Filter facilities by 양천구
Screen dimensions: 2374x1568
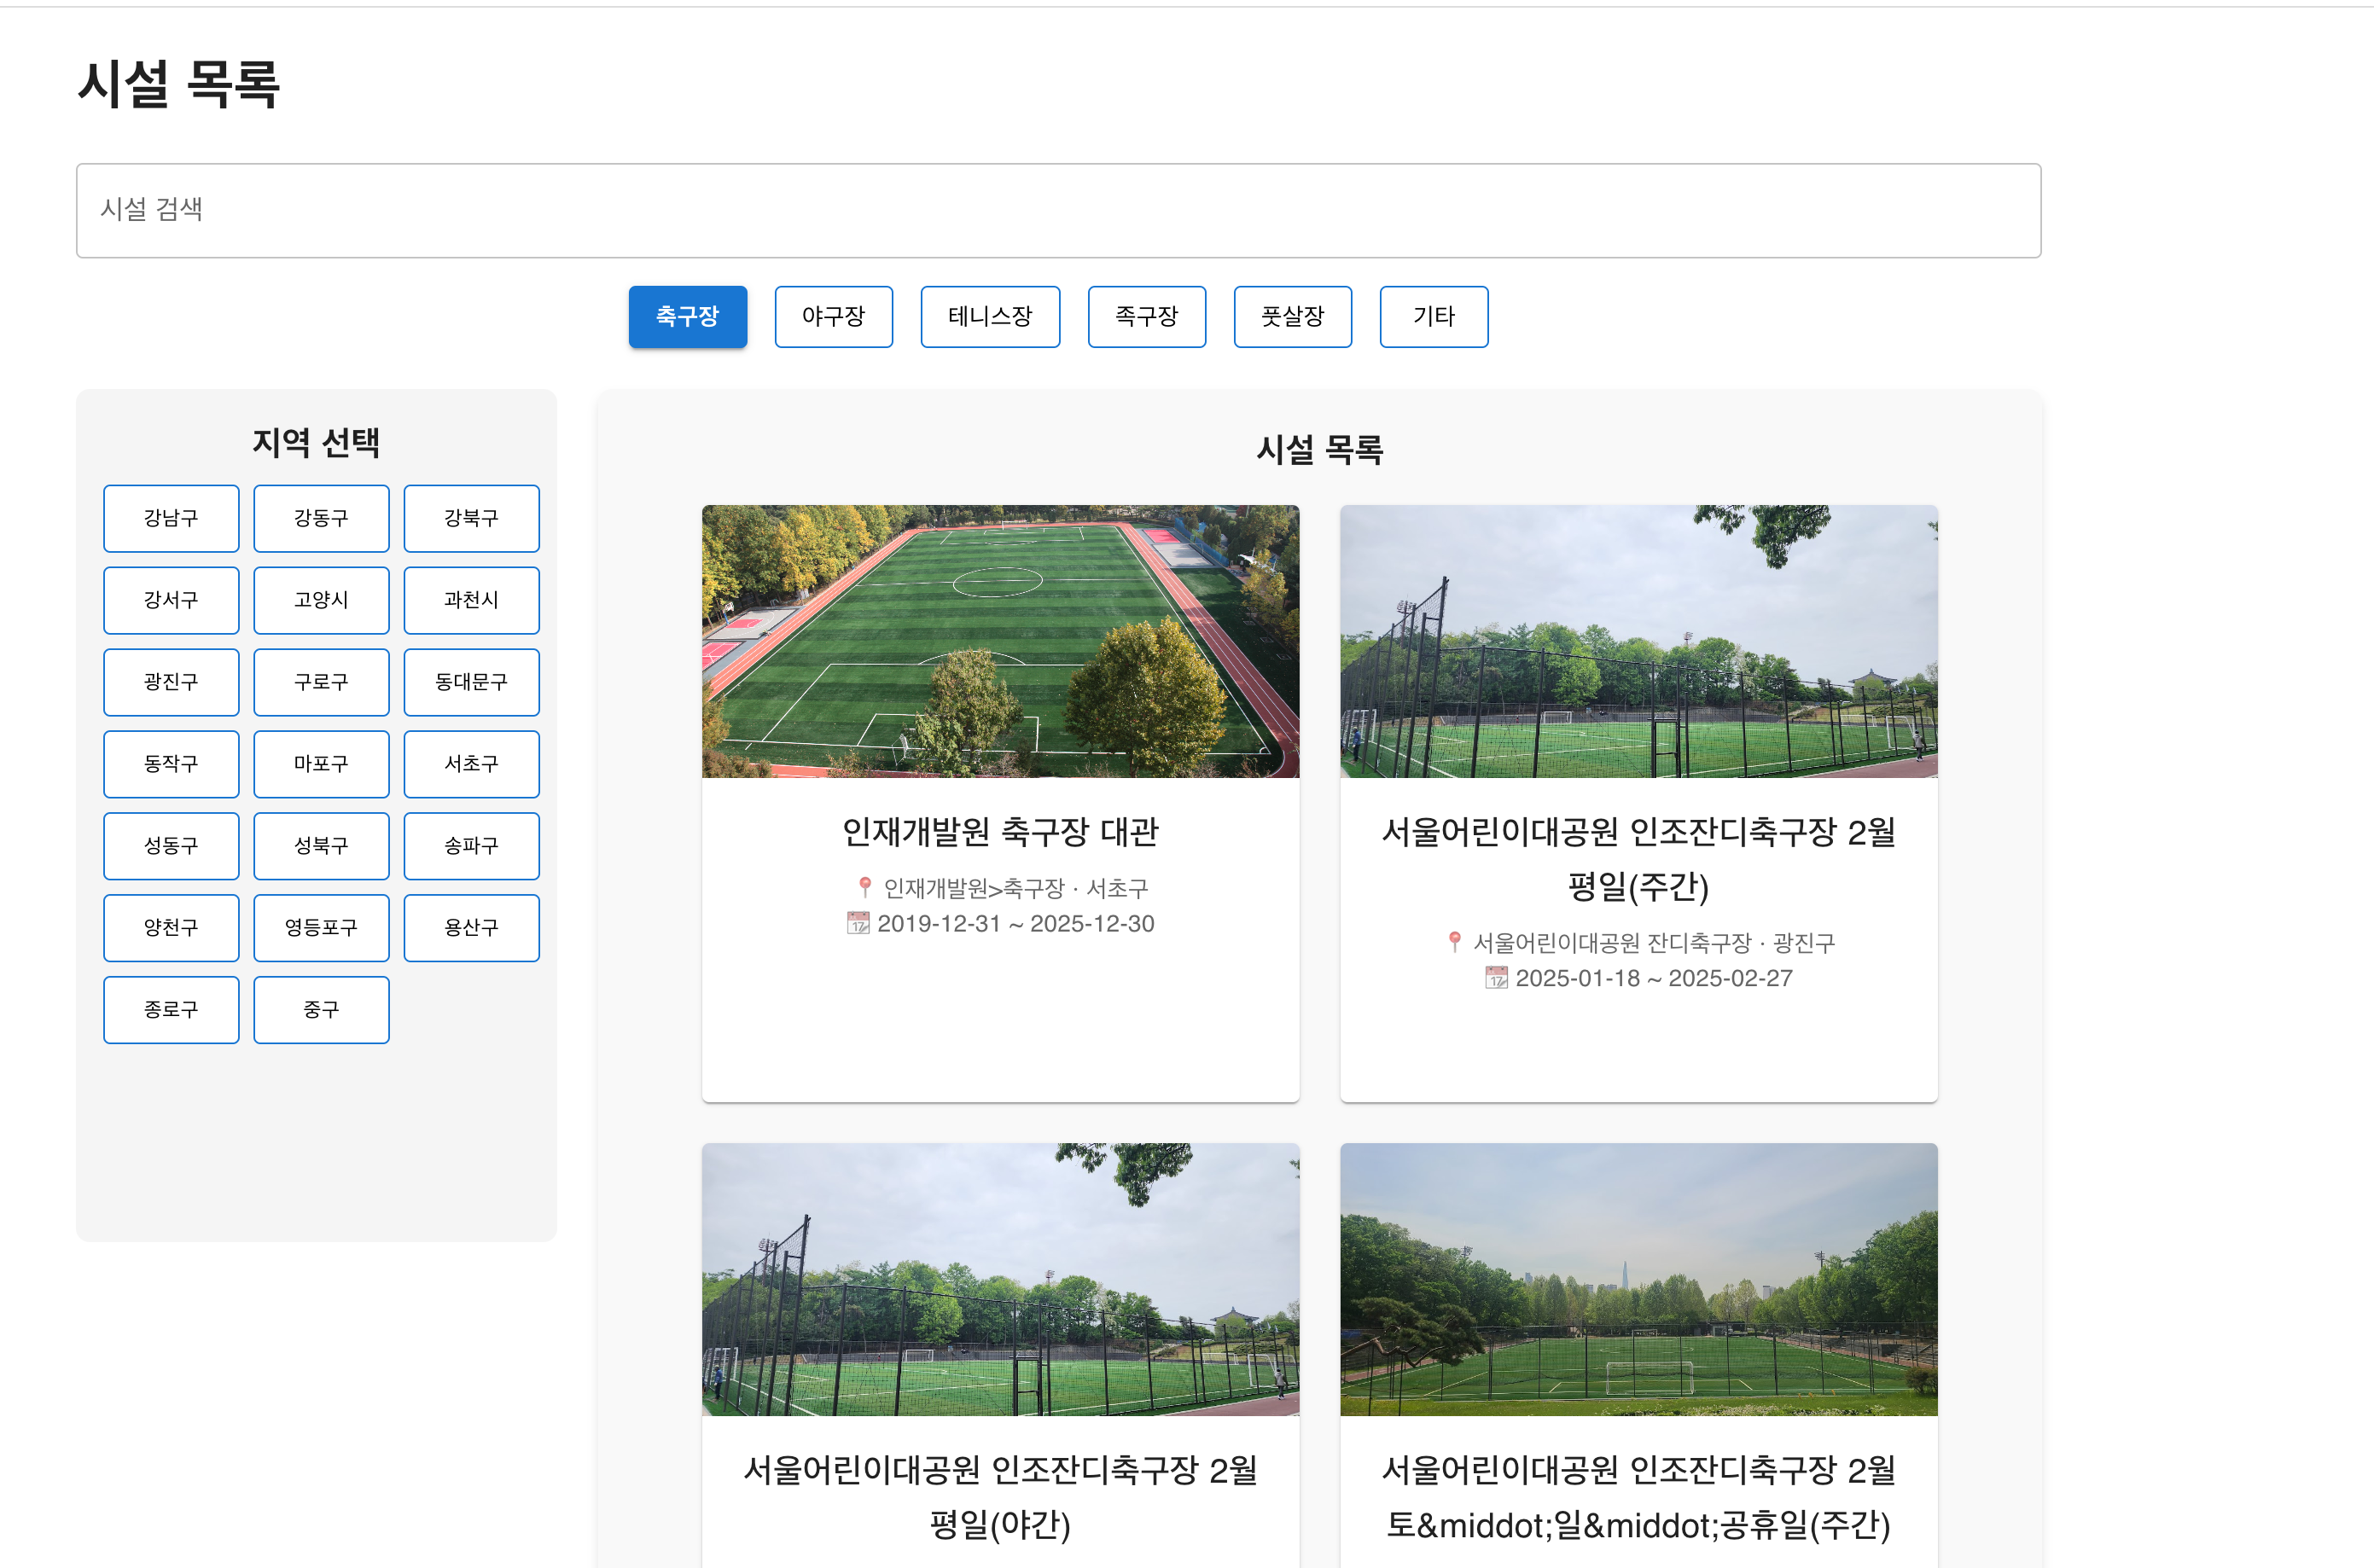pyautogui.click(x=171, y=928)
